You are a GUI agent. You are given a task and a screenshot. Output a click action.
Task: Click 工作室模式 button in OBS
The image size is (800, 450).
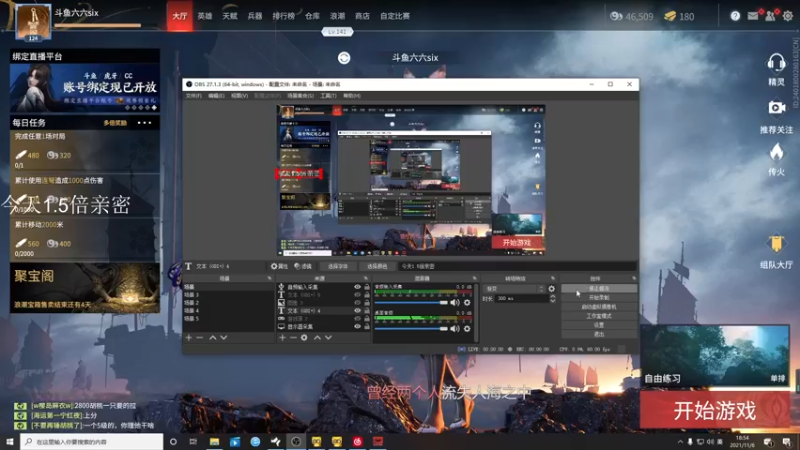click(599, 316)
